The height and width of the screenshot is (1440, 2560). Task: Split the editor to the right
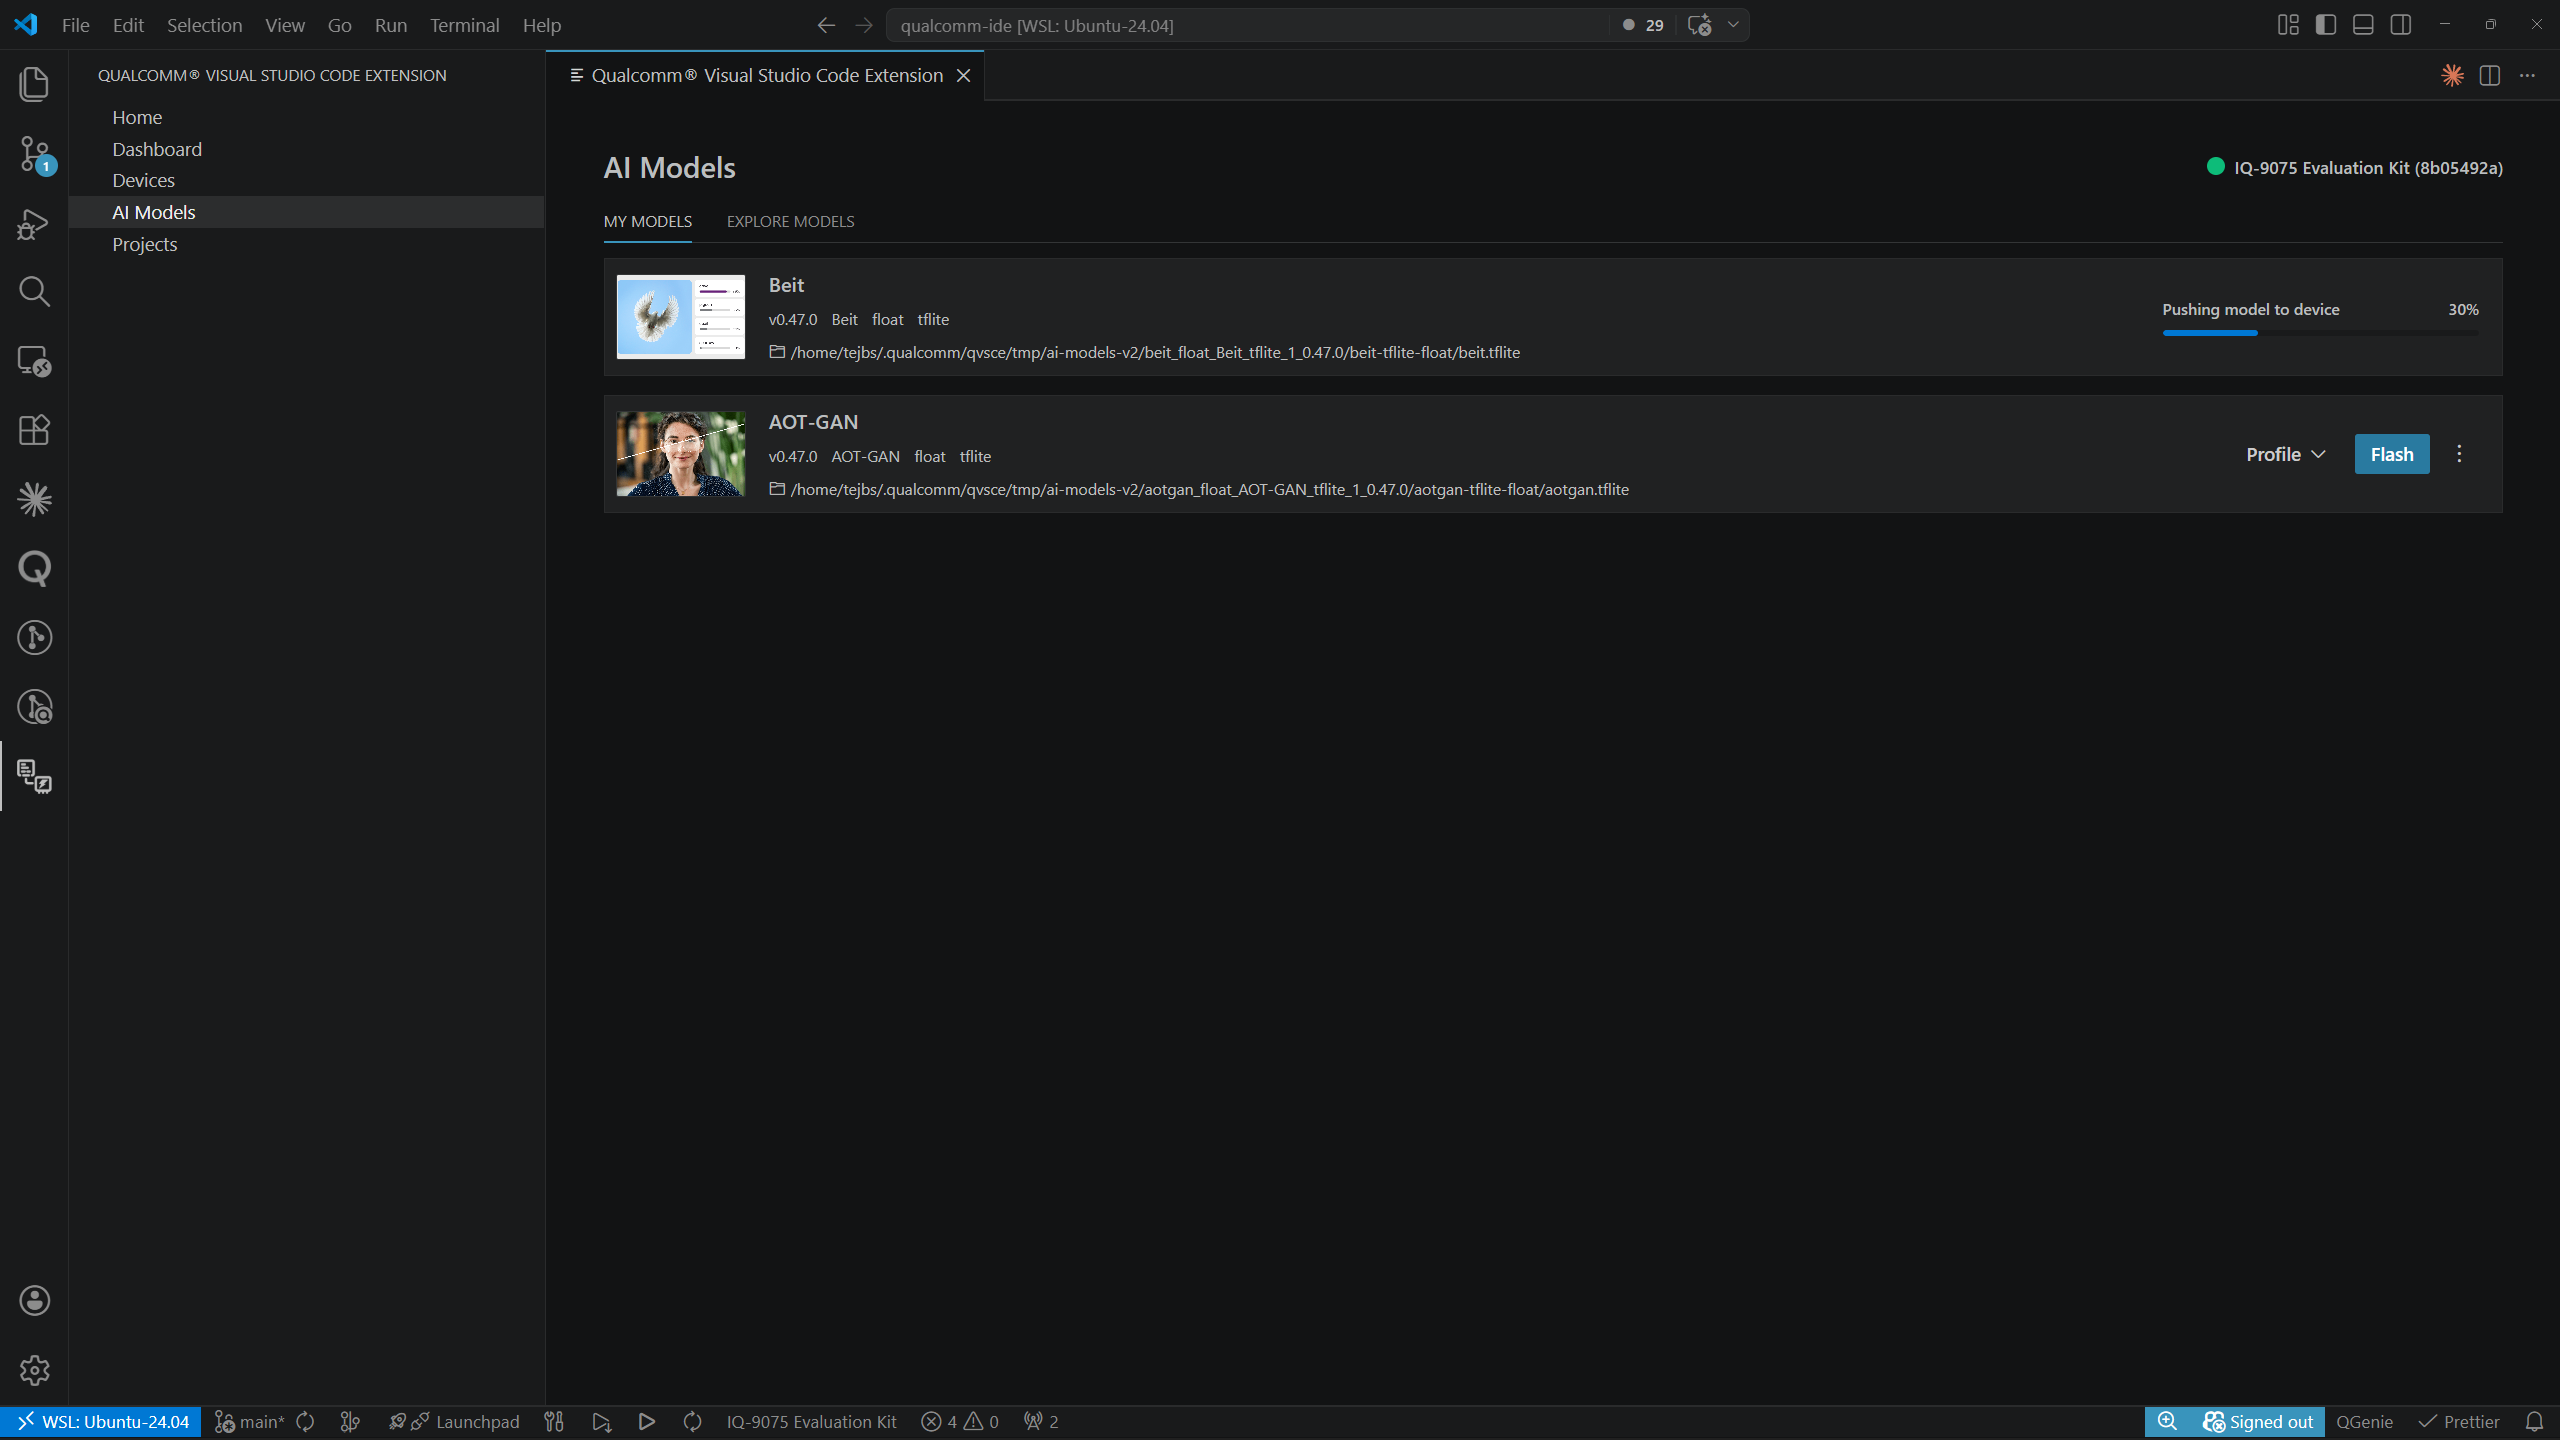coord(2490,75)
